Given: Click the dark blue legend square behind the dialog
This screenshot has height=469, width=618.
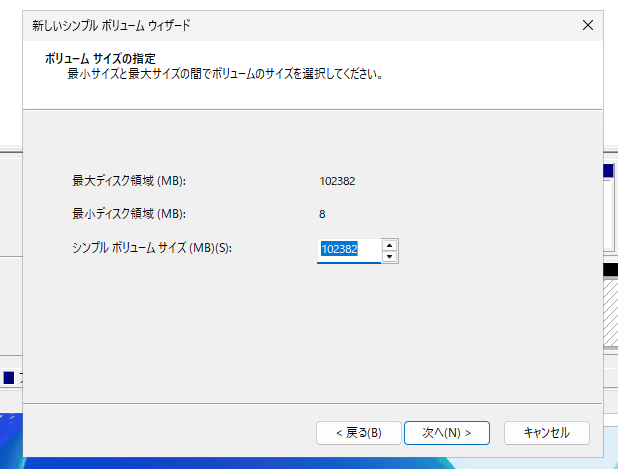Looking at the screenshot, I should click(9, 378).
